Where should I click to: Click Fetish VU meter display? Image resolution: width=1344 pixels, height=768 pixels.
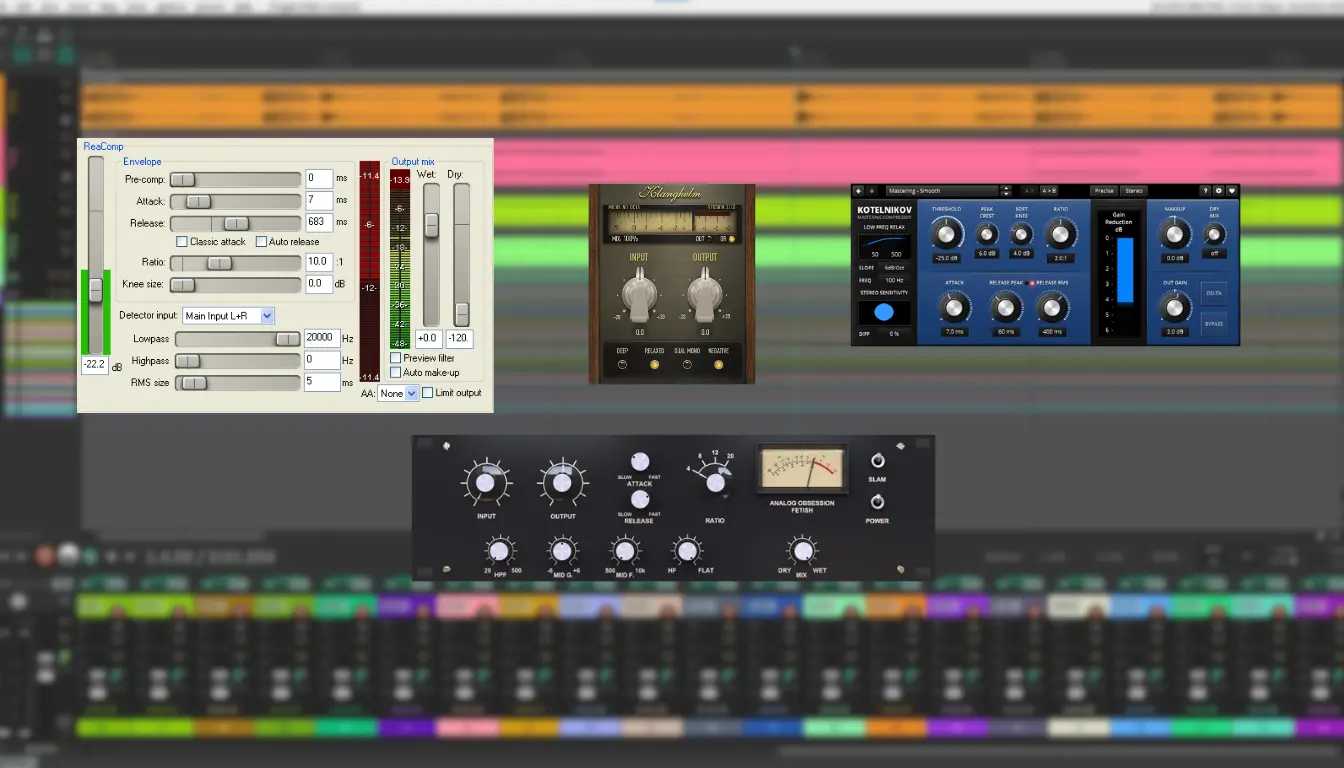tap(802, 468)
